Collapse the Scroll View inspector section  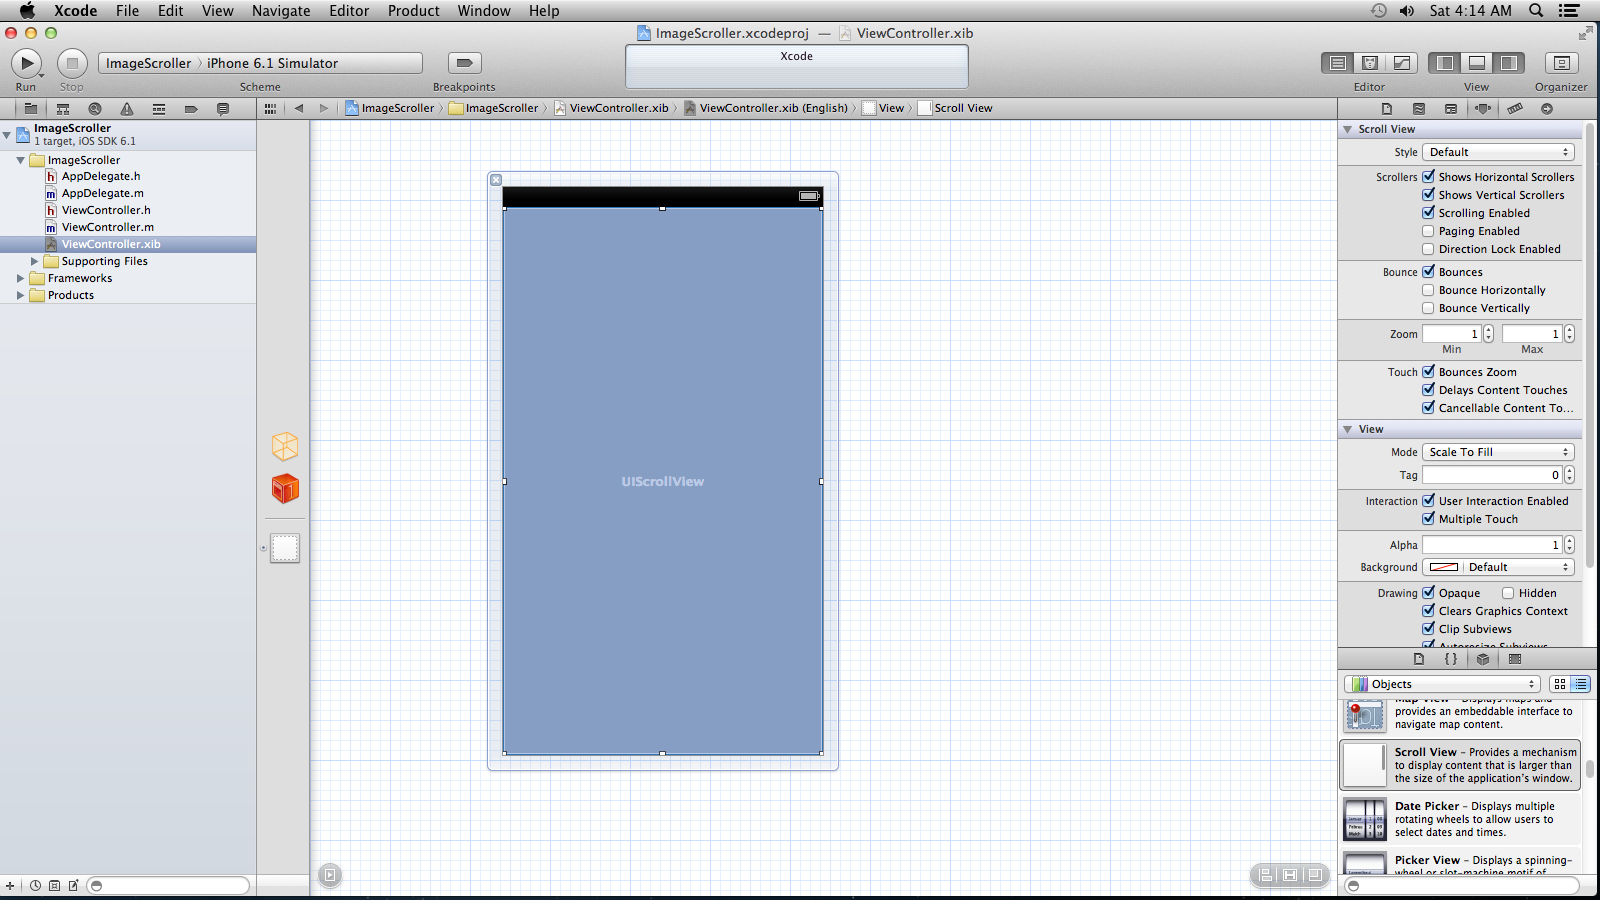tap(1348, 129)
